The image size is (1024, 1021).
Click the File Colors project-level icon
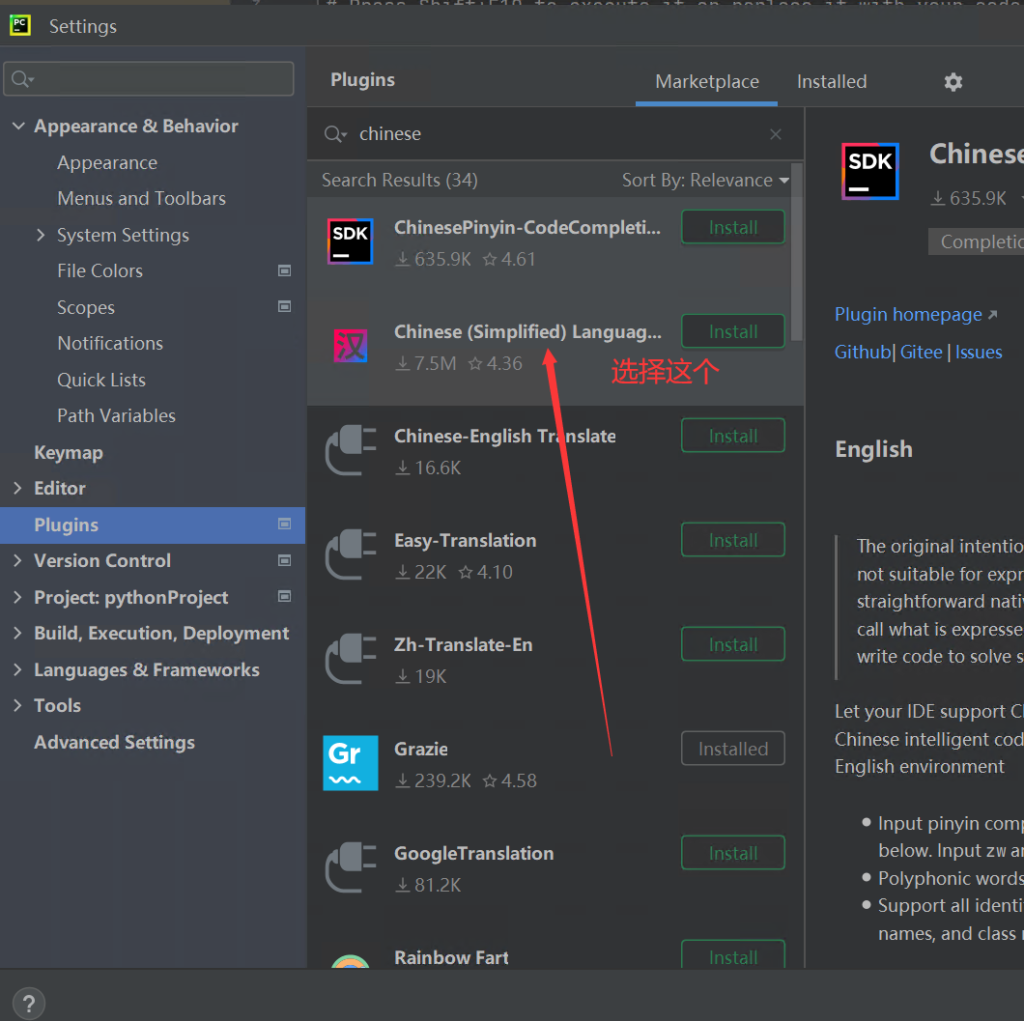[x=284, y=270]
